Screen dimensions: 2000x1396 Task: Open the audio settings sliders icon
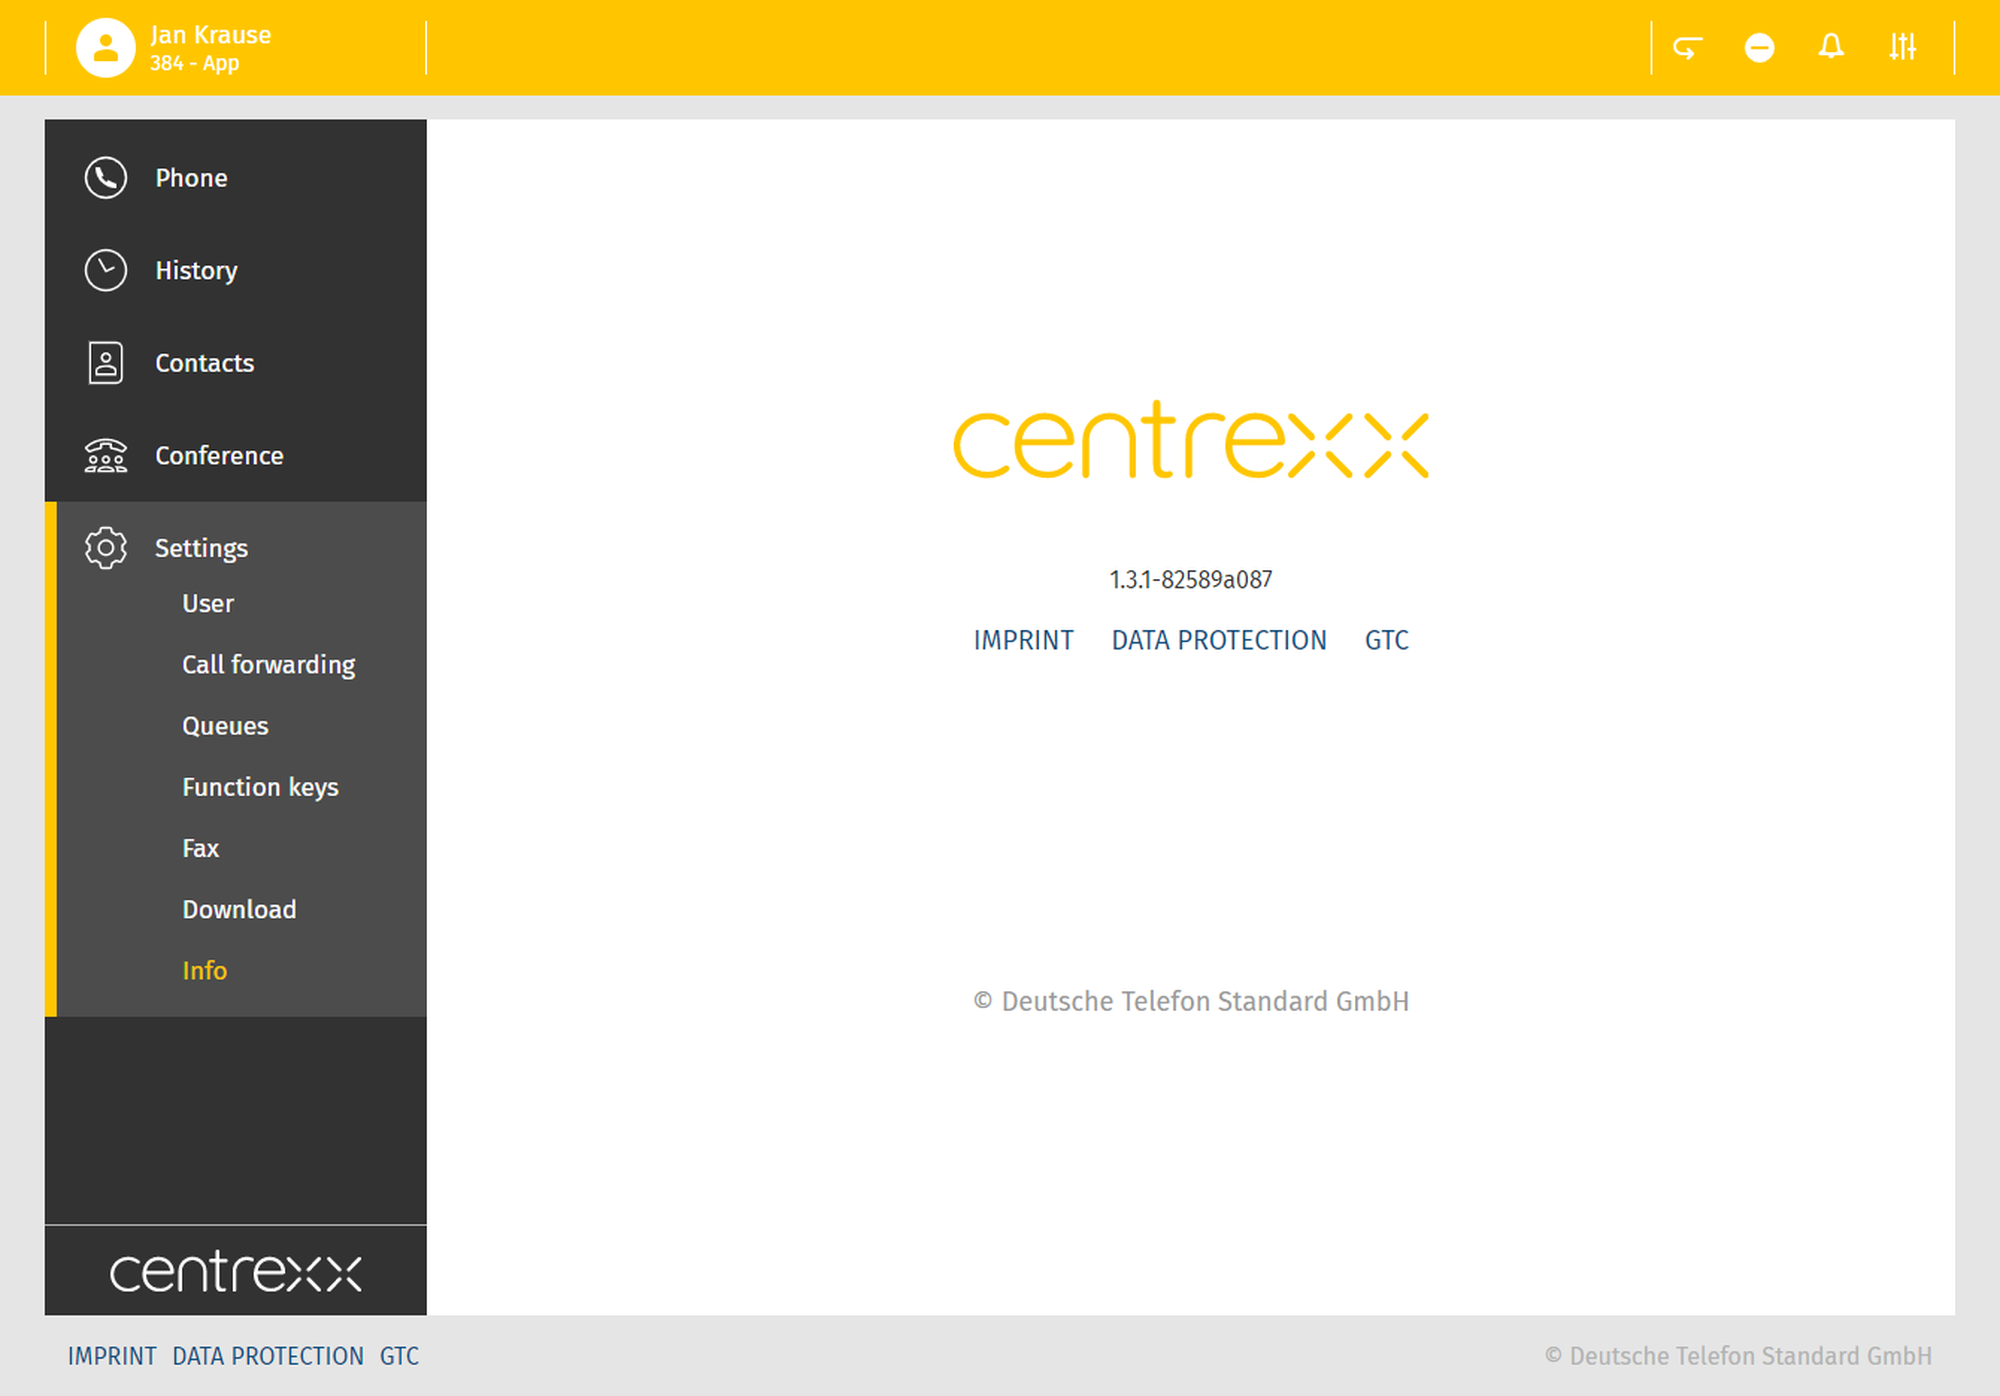(x=1902, y=47)
